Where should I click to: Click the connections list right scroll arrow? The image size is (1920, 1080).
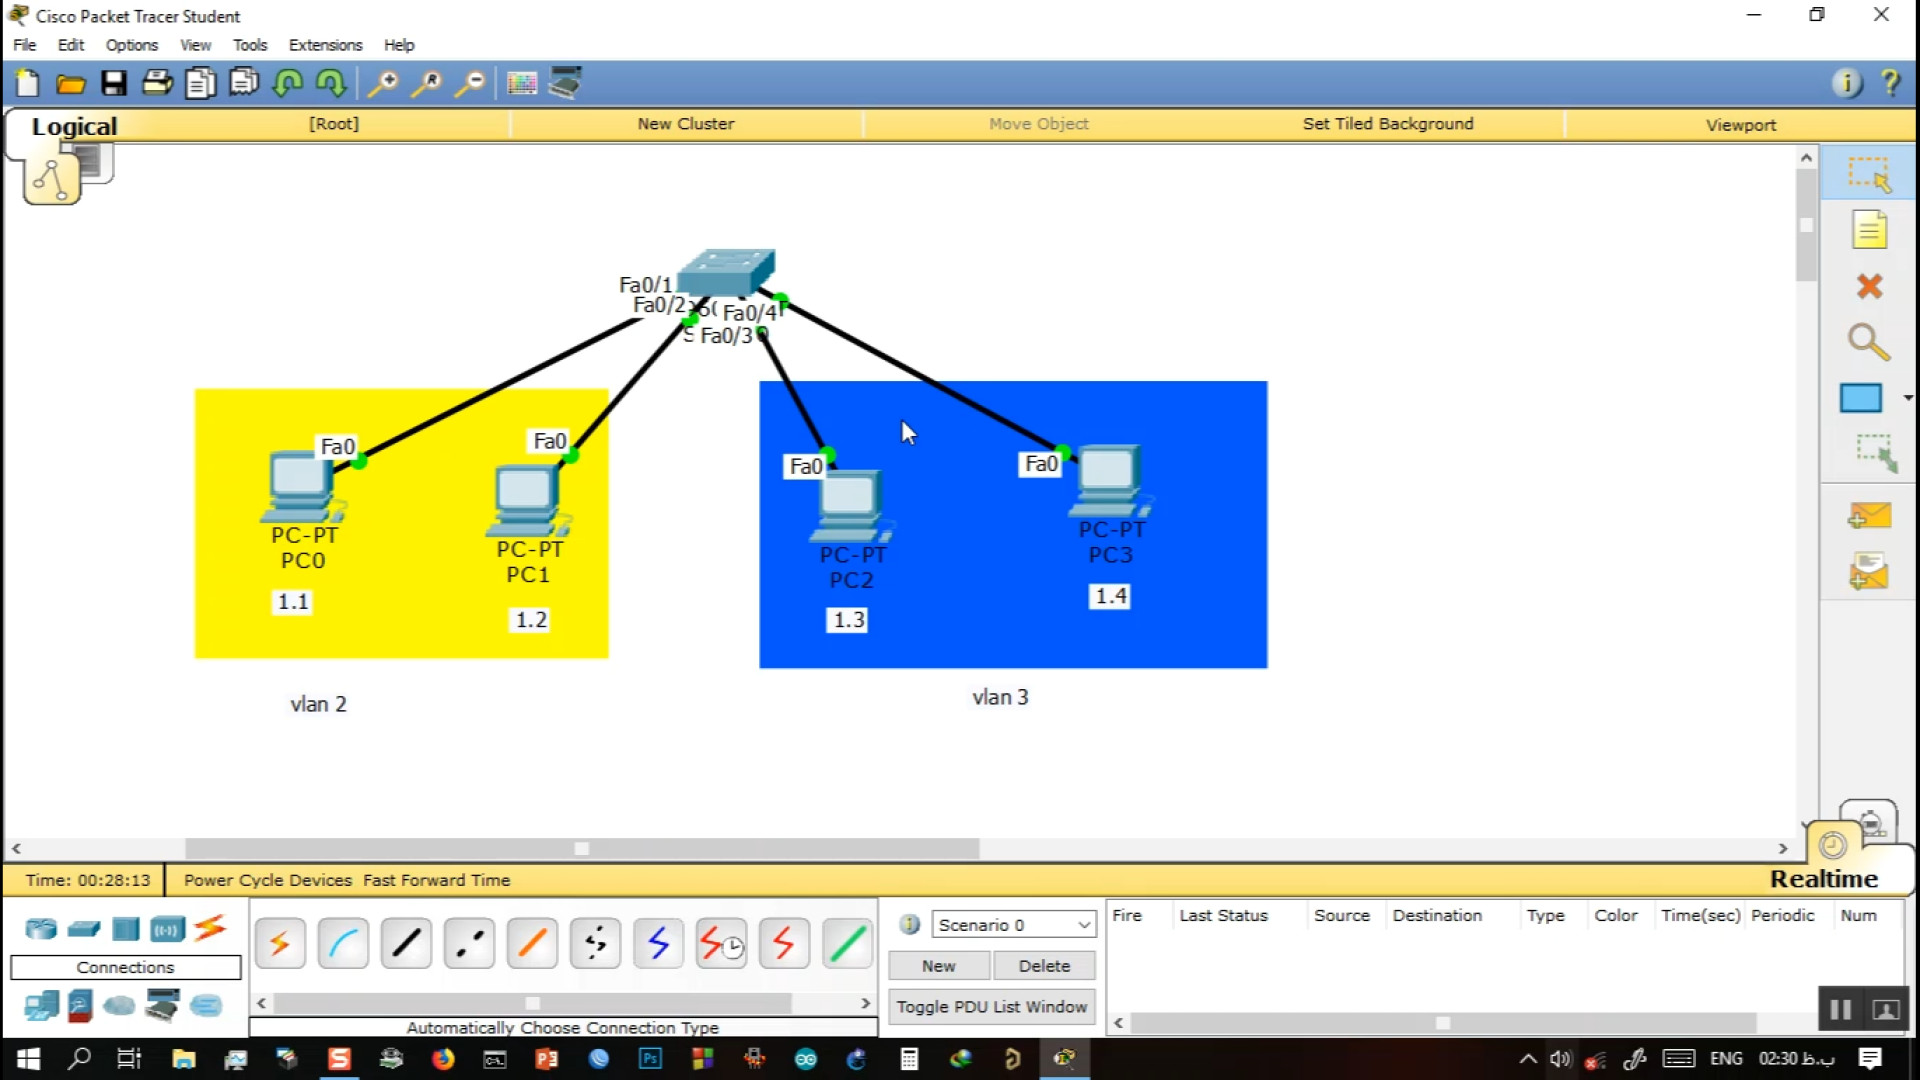(x=866, y=1003)
